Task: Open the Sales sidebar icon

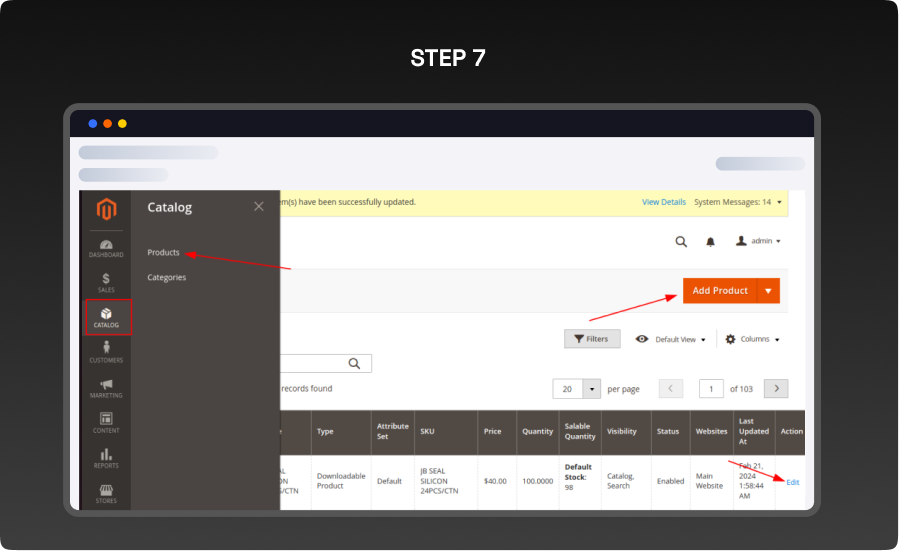Action: 106,283
